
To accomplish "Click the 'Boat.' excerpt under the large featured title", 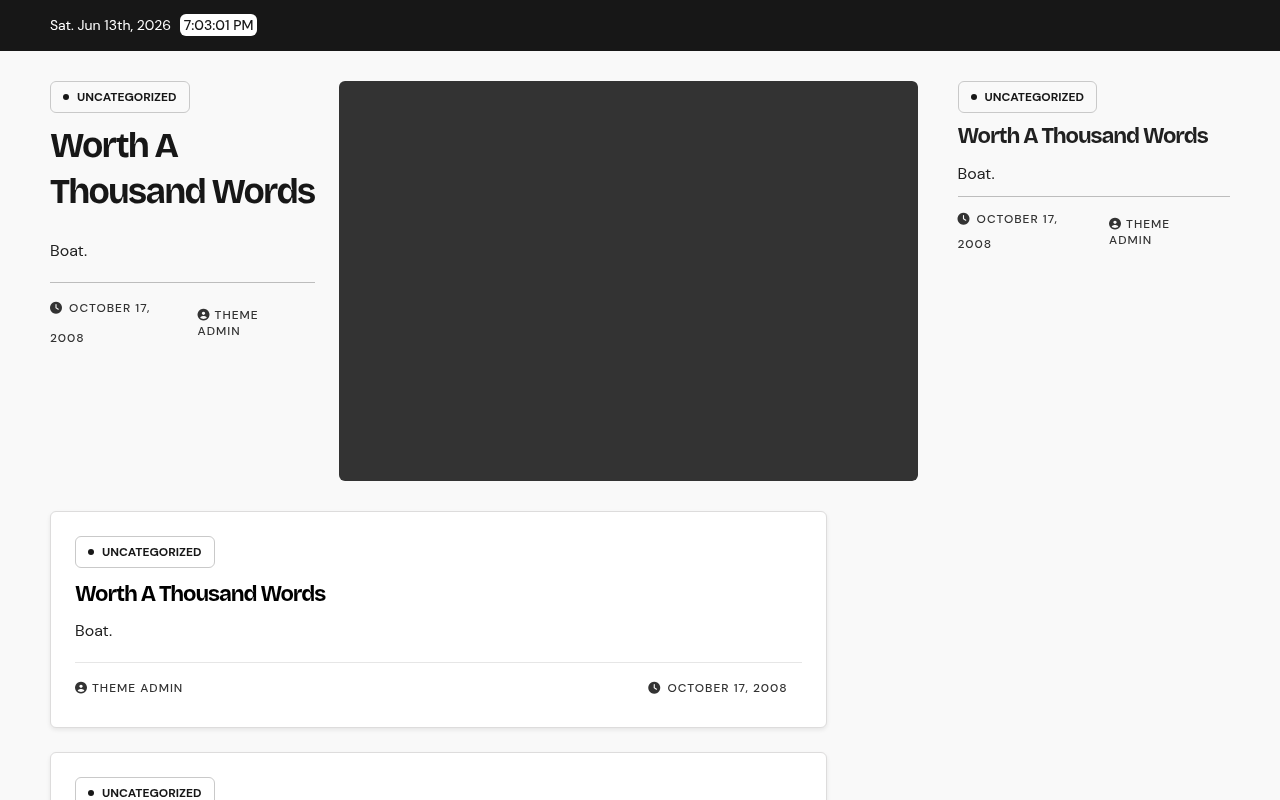I will click(69, 251).
